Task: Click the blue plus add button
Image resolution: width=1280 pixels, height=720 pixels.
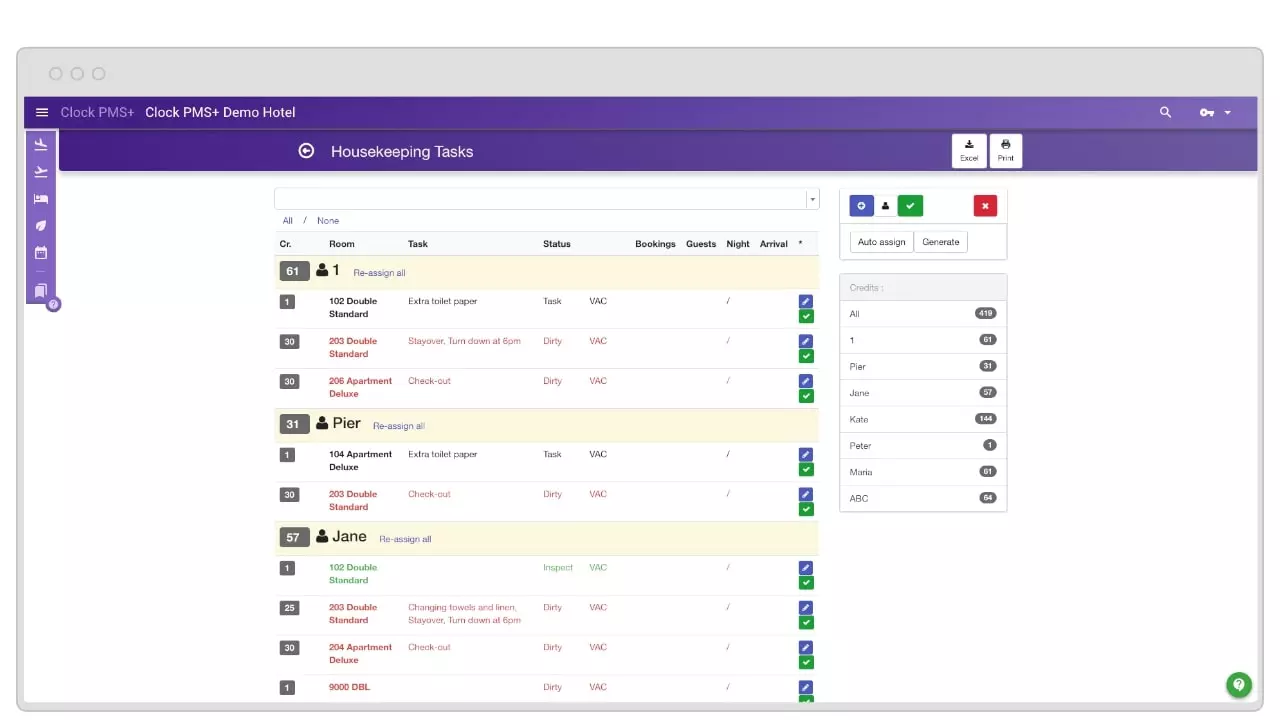Action: (861, 206)
